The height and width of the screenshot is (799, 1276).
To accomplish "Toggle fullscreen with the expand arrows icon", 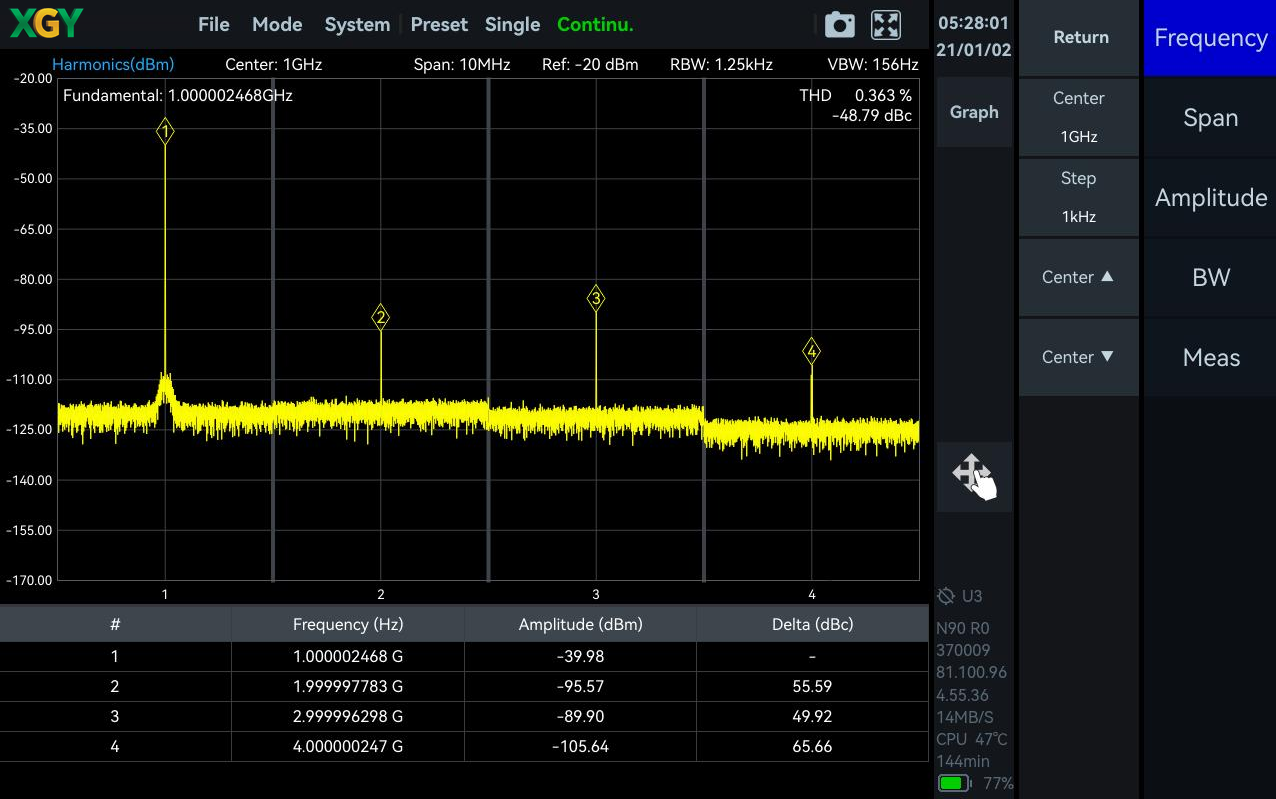I will click(886, 25).
